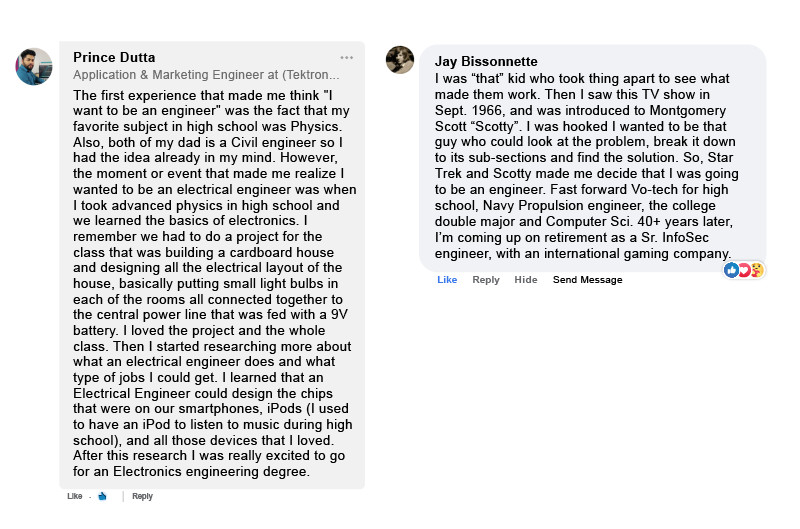
Task: Open the three-dot options on Prince Dutta's comment
Action: (x=346, y=57)
